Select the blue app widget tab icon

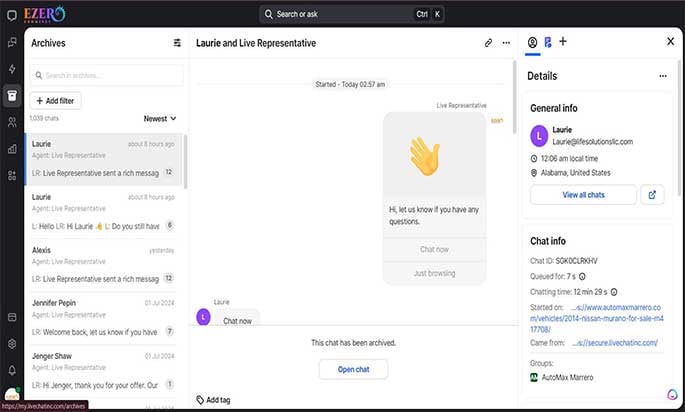point(548,42)
